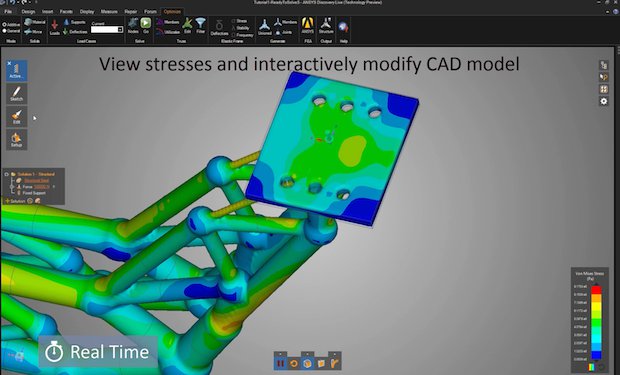Viewport: 620px width, 375px height.
Task: Switch to the Design ribbon tab
Action: [28, 11]
